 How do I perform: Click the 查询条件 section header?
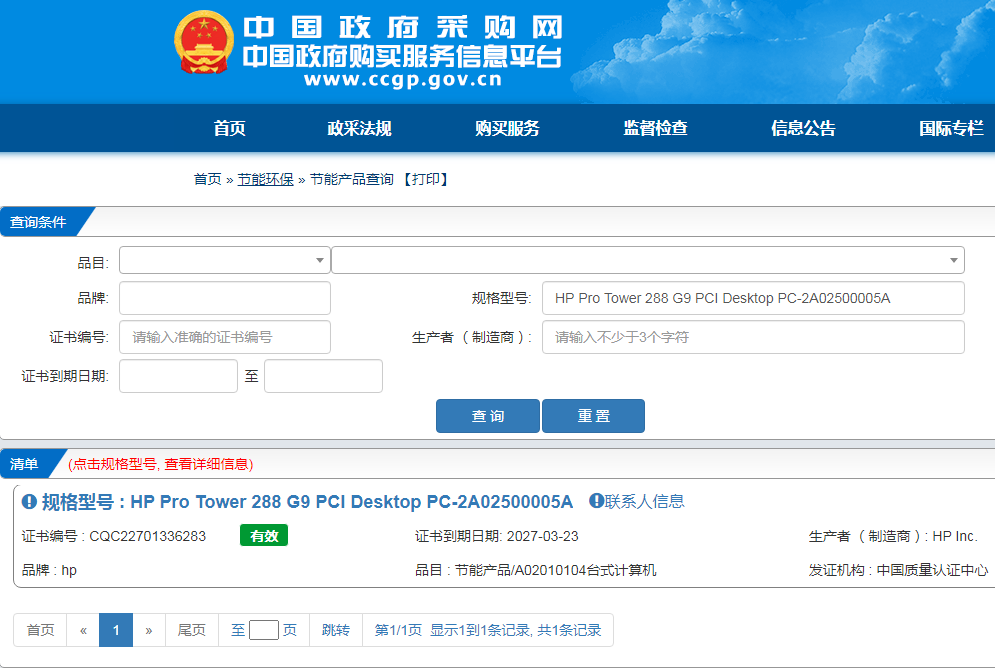[x=38, y=222]
